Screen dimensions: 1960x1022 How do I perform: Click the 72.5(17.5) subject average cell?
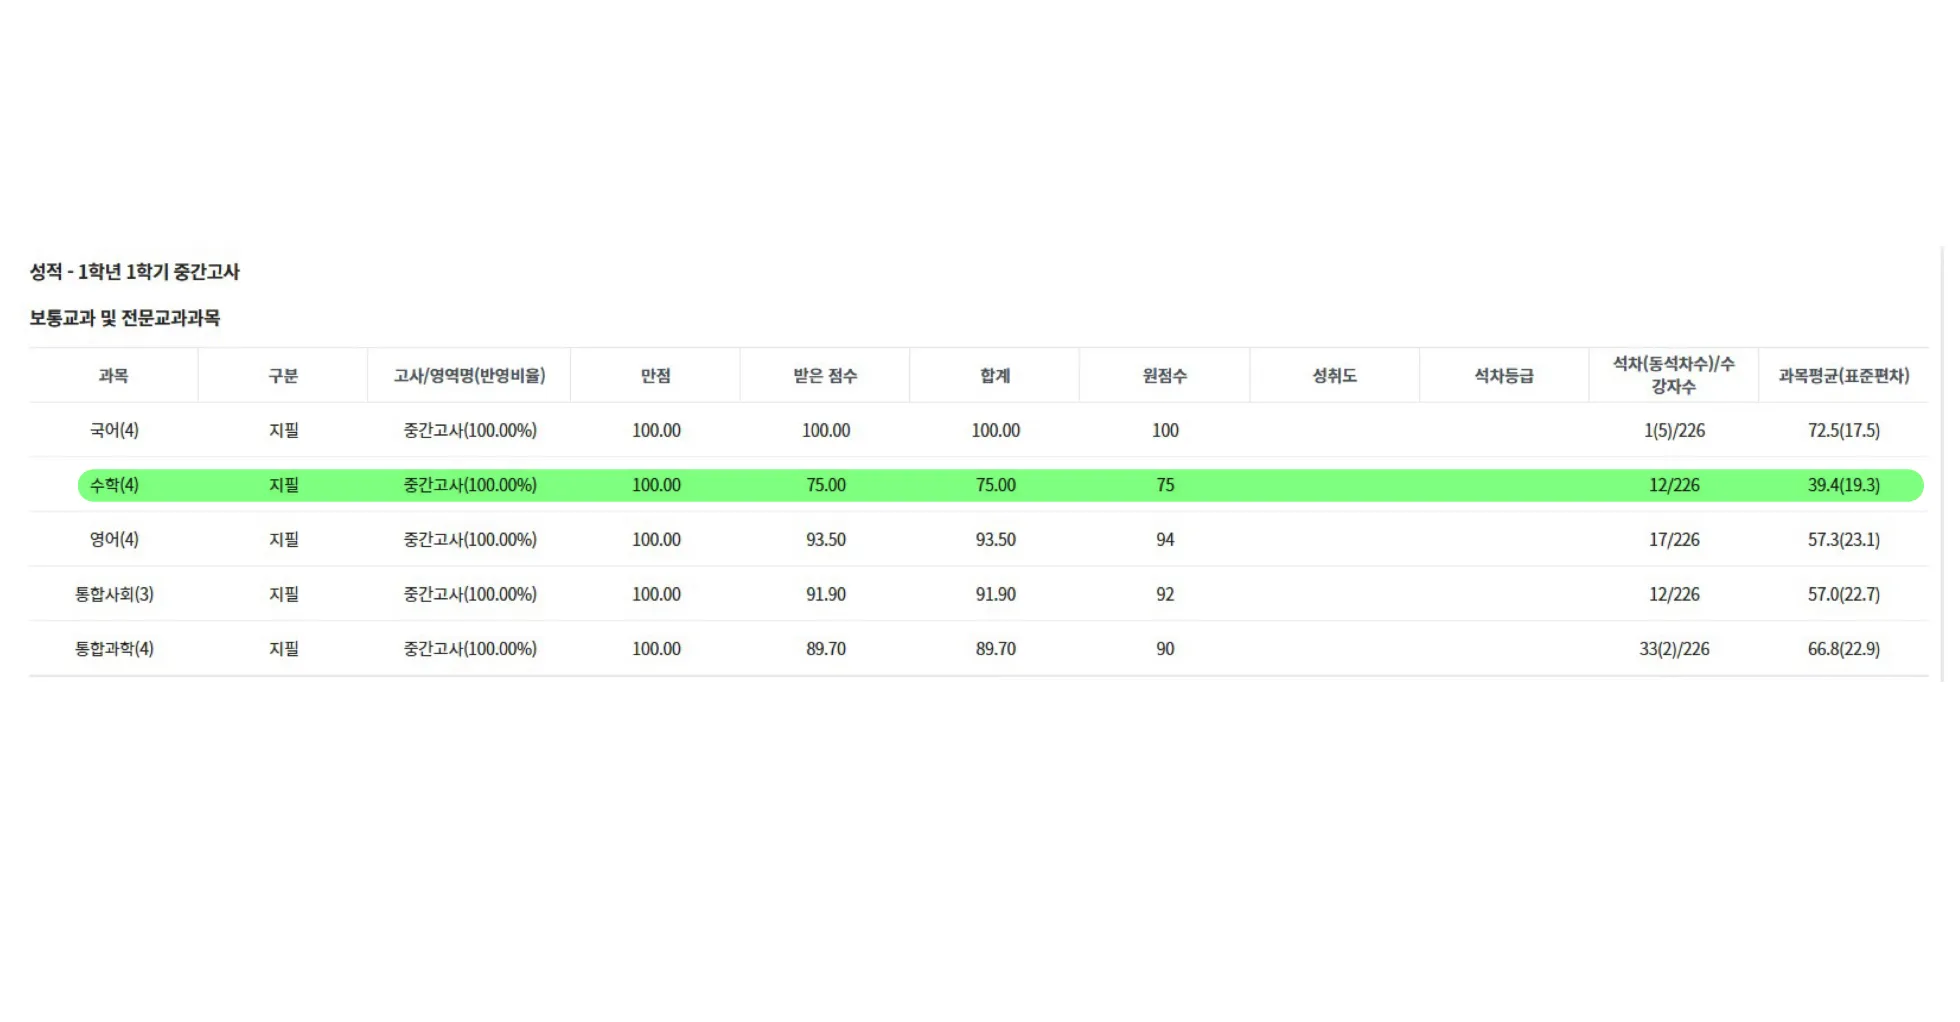pos(1843,430)
